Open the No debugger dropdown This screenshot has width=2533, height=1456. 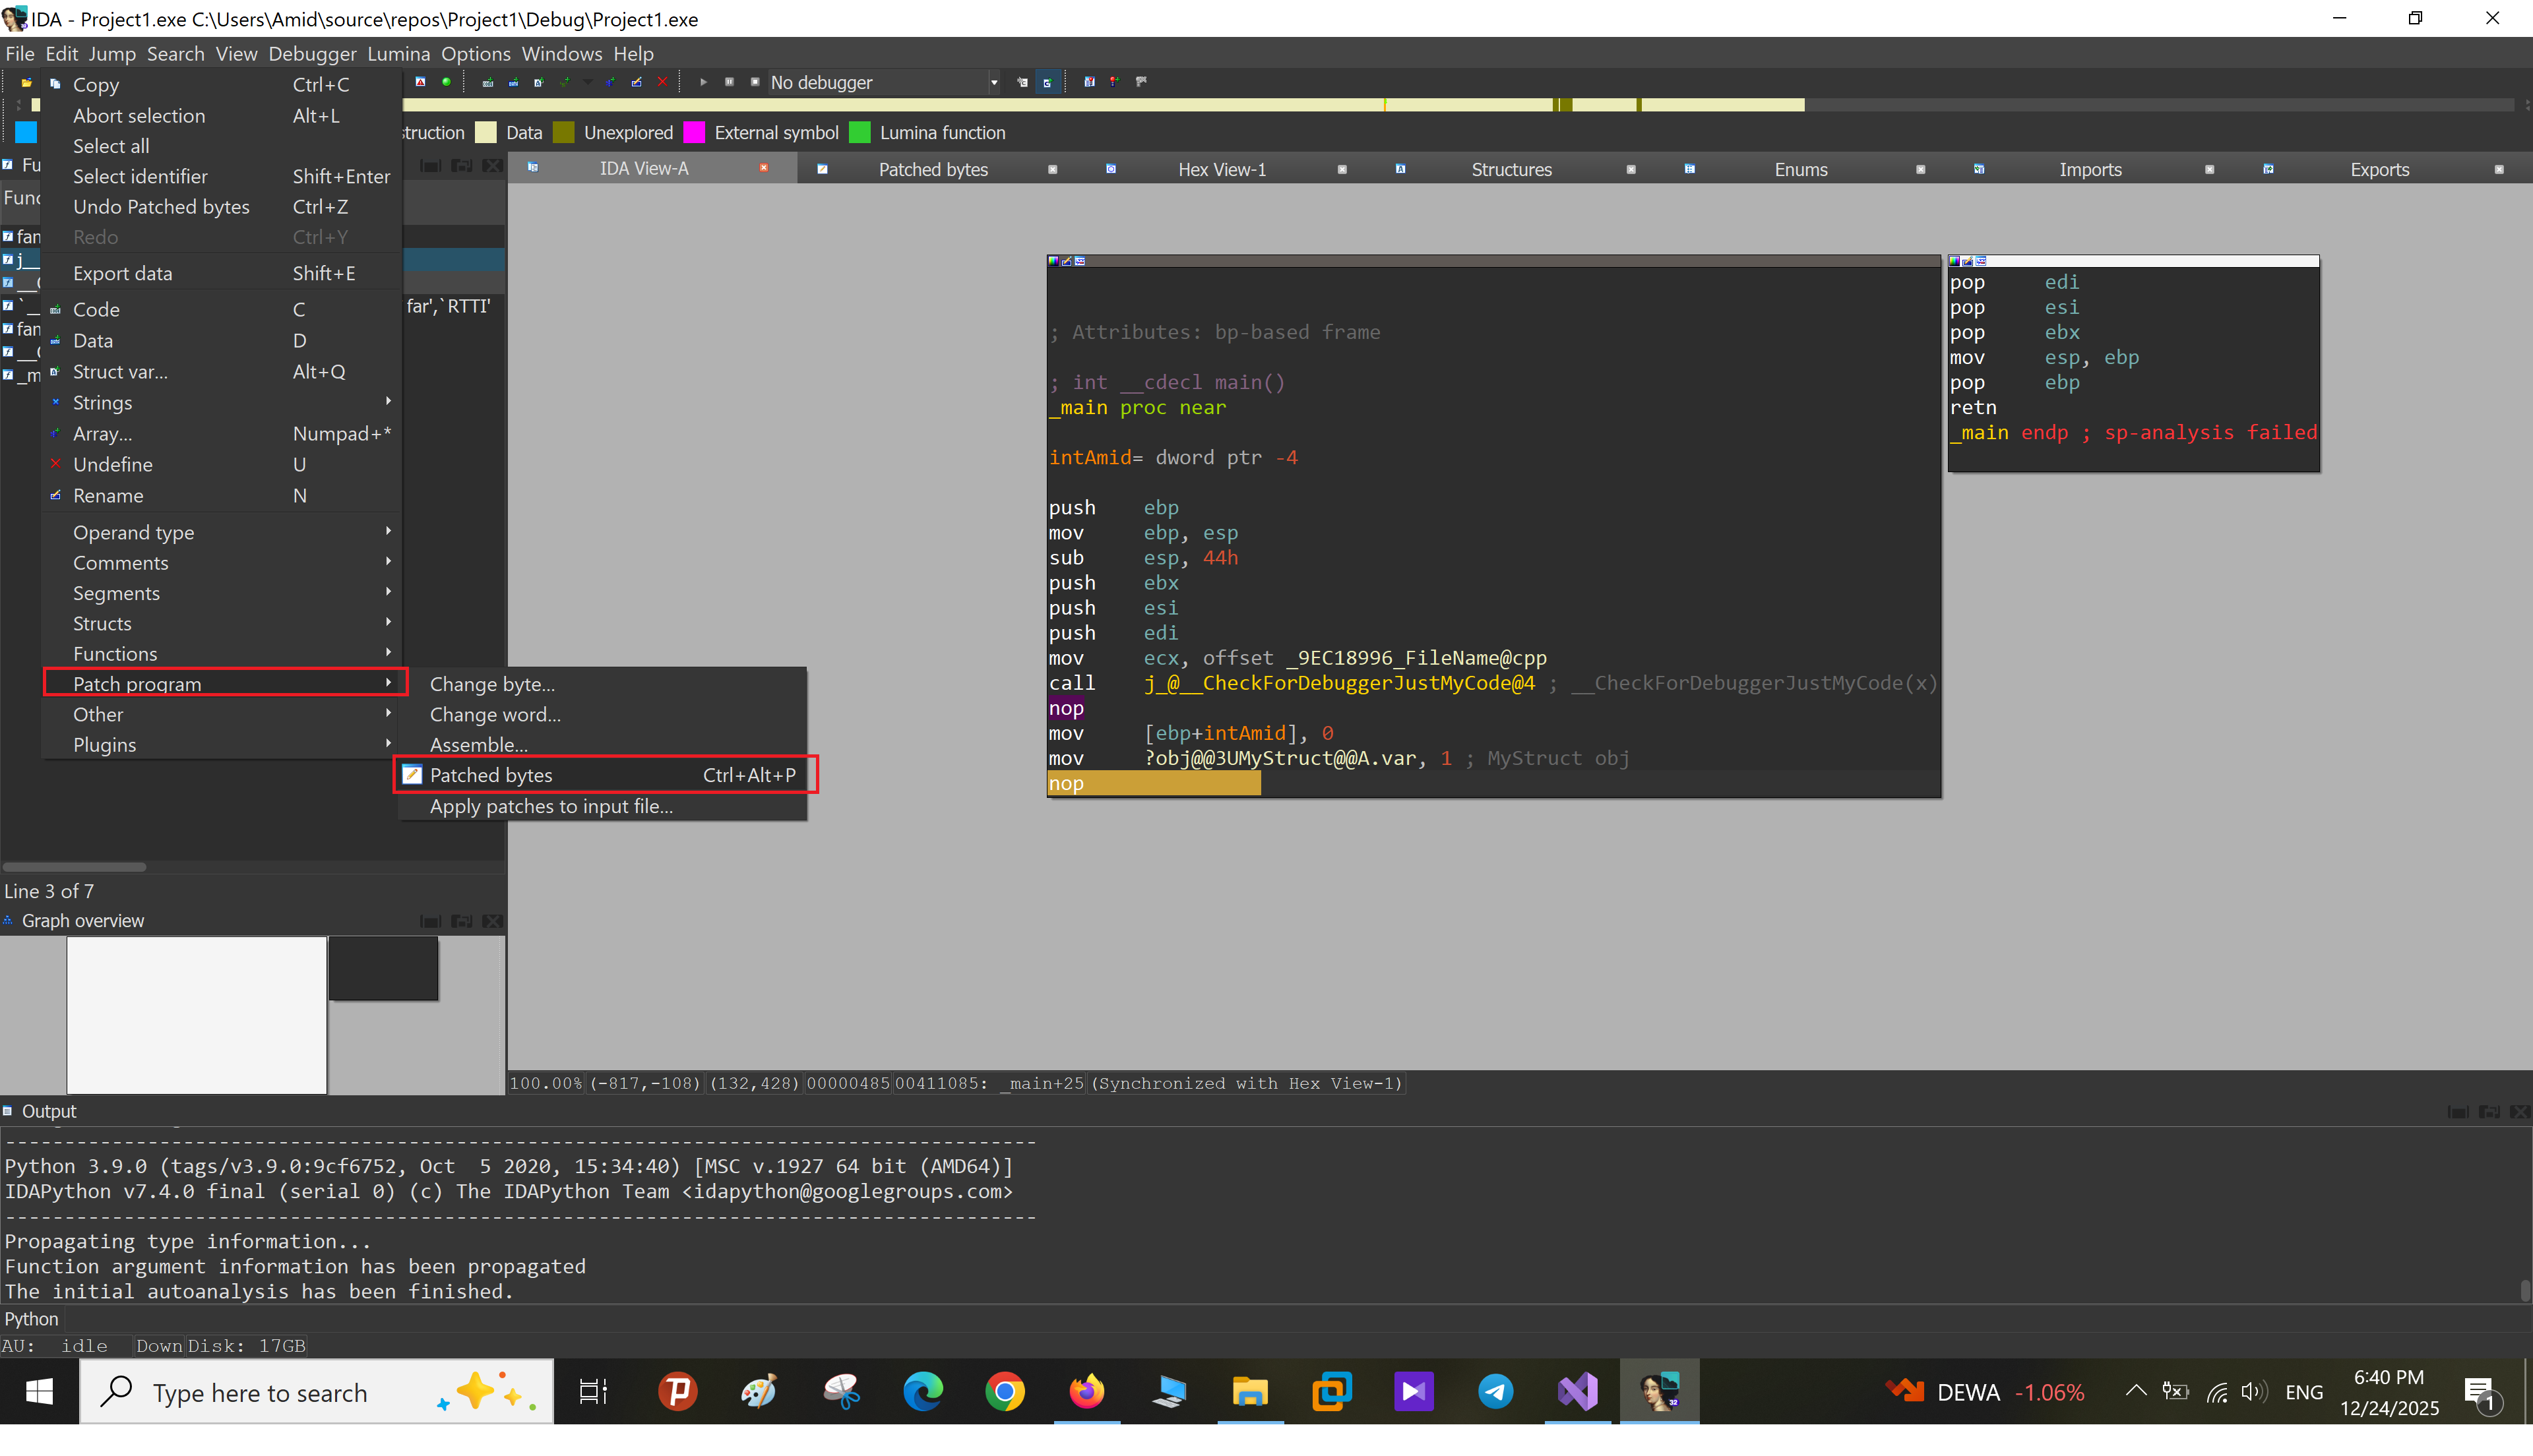tap(995, 82)
